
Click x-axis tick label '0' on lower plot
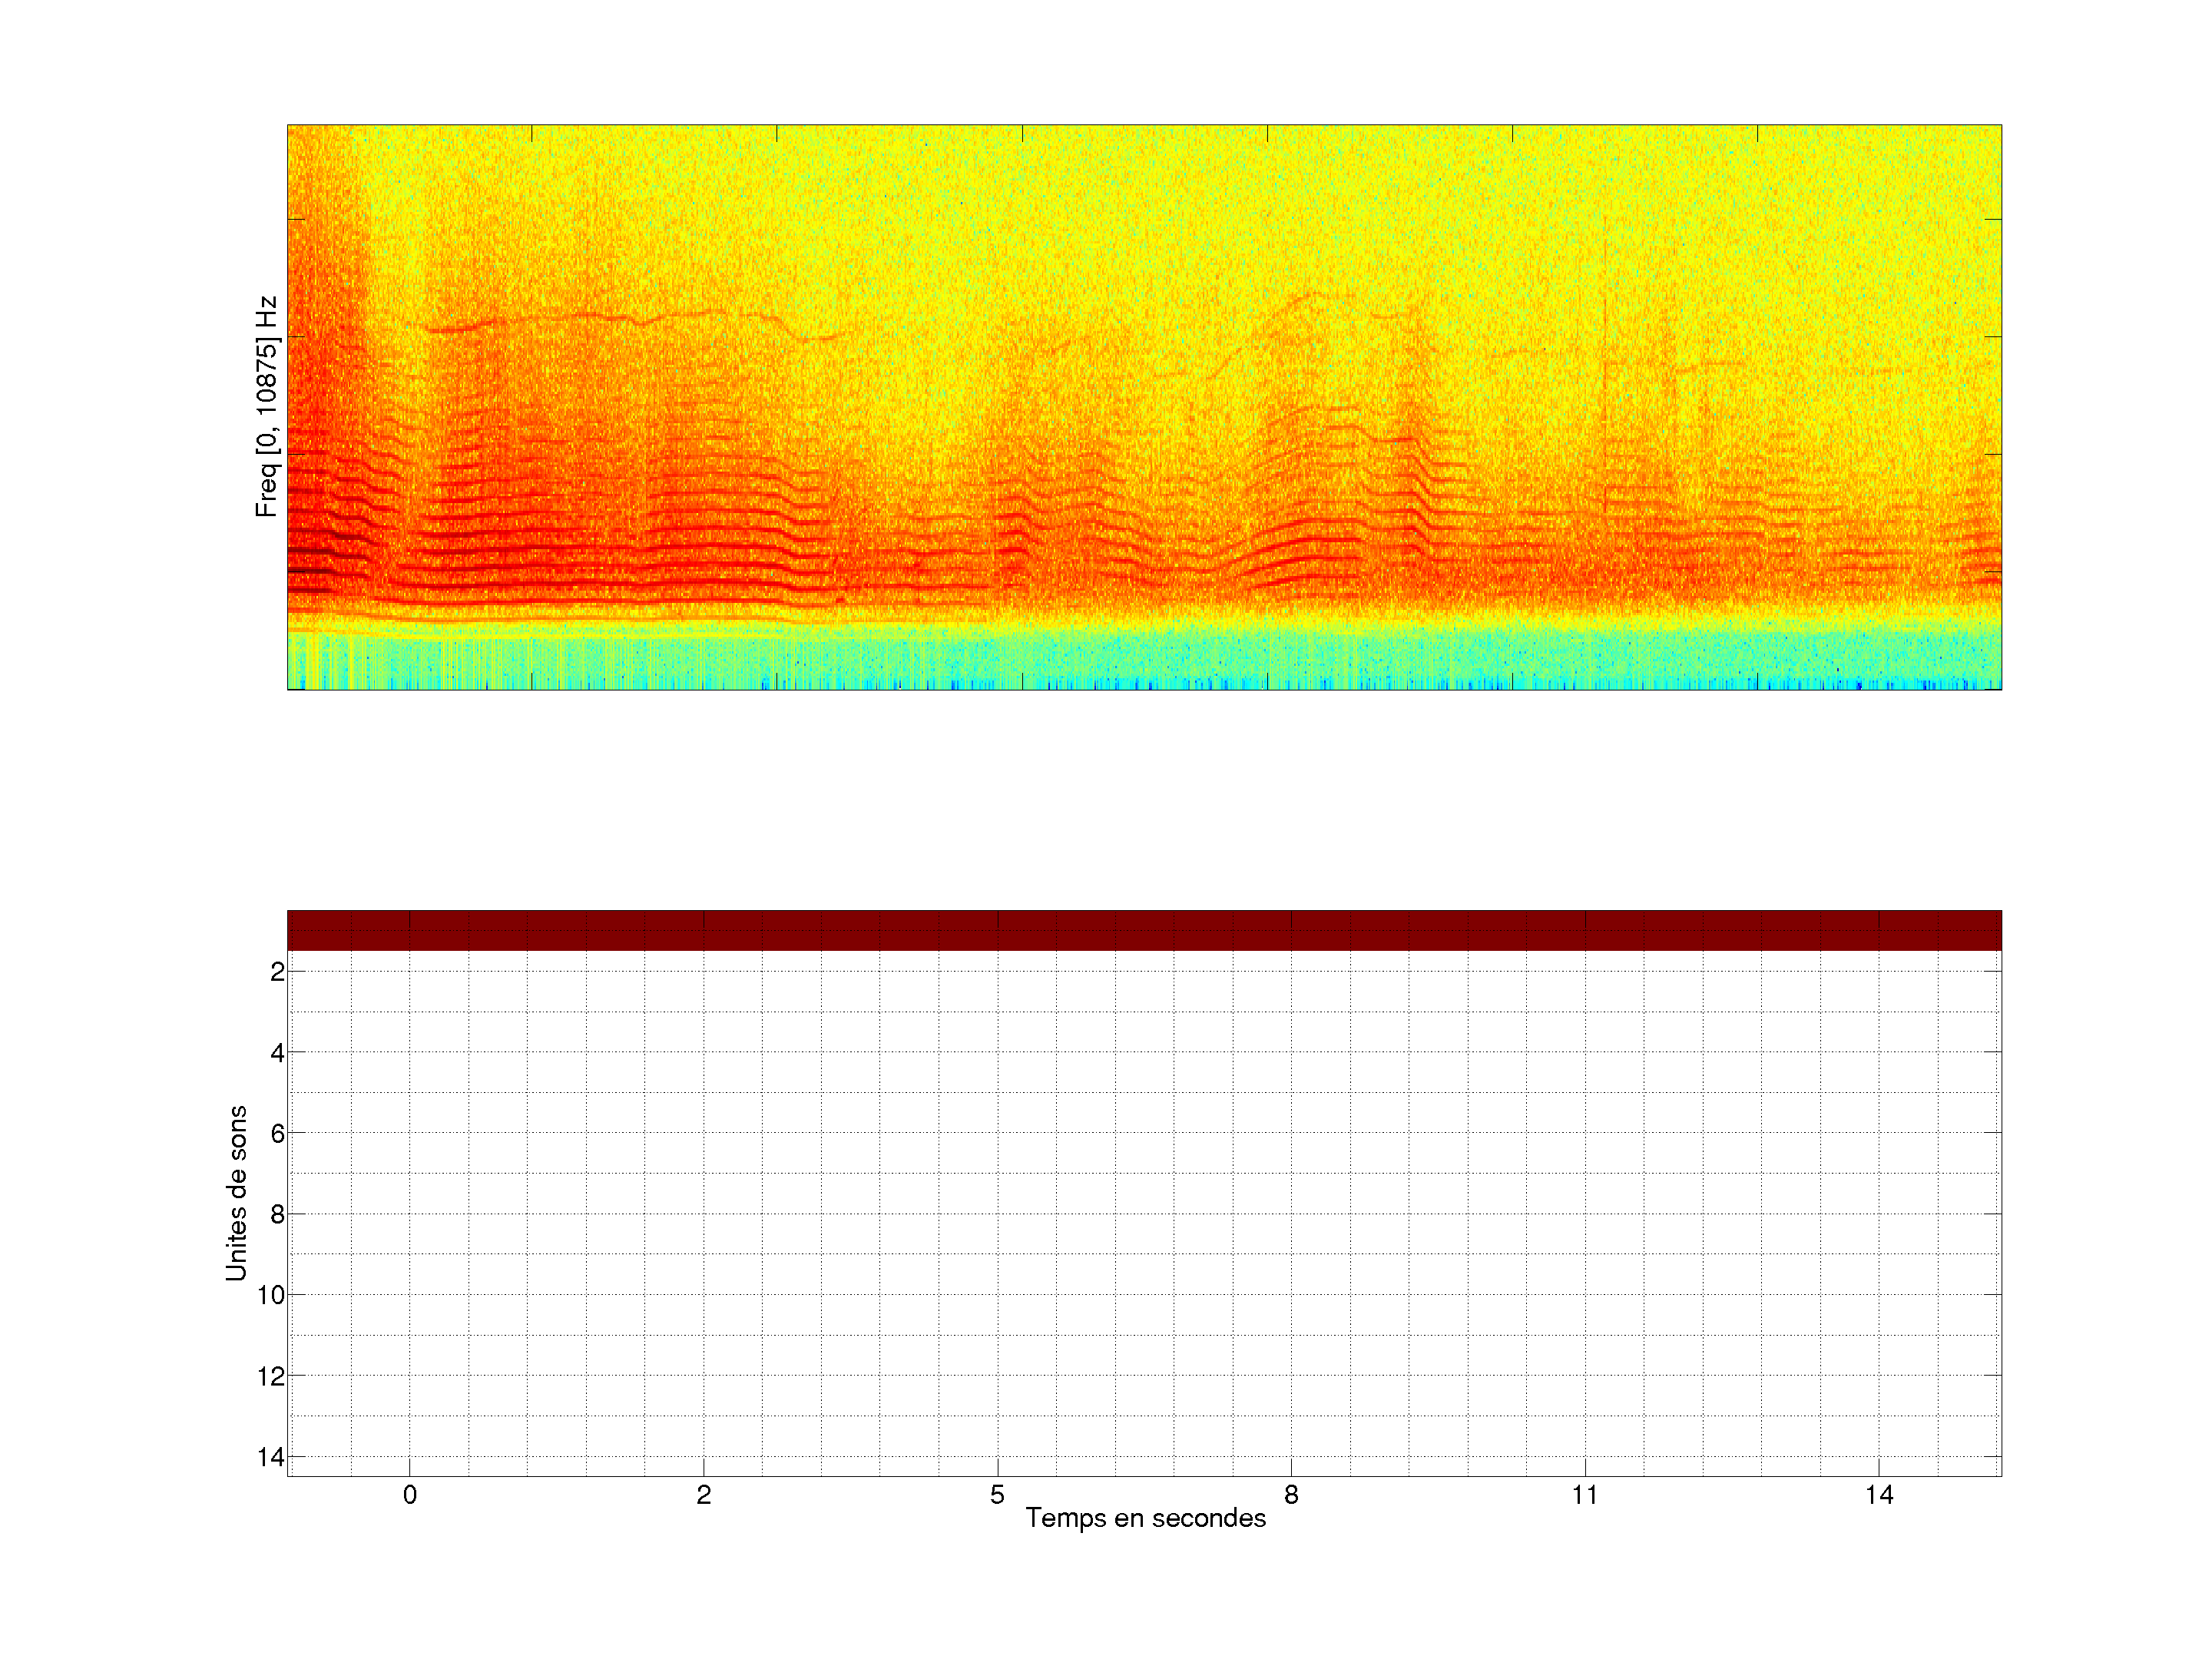(x=410, y=1495)
